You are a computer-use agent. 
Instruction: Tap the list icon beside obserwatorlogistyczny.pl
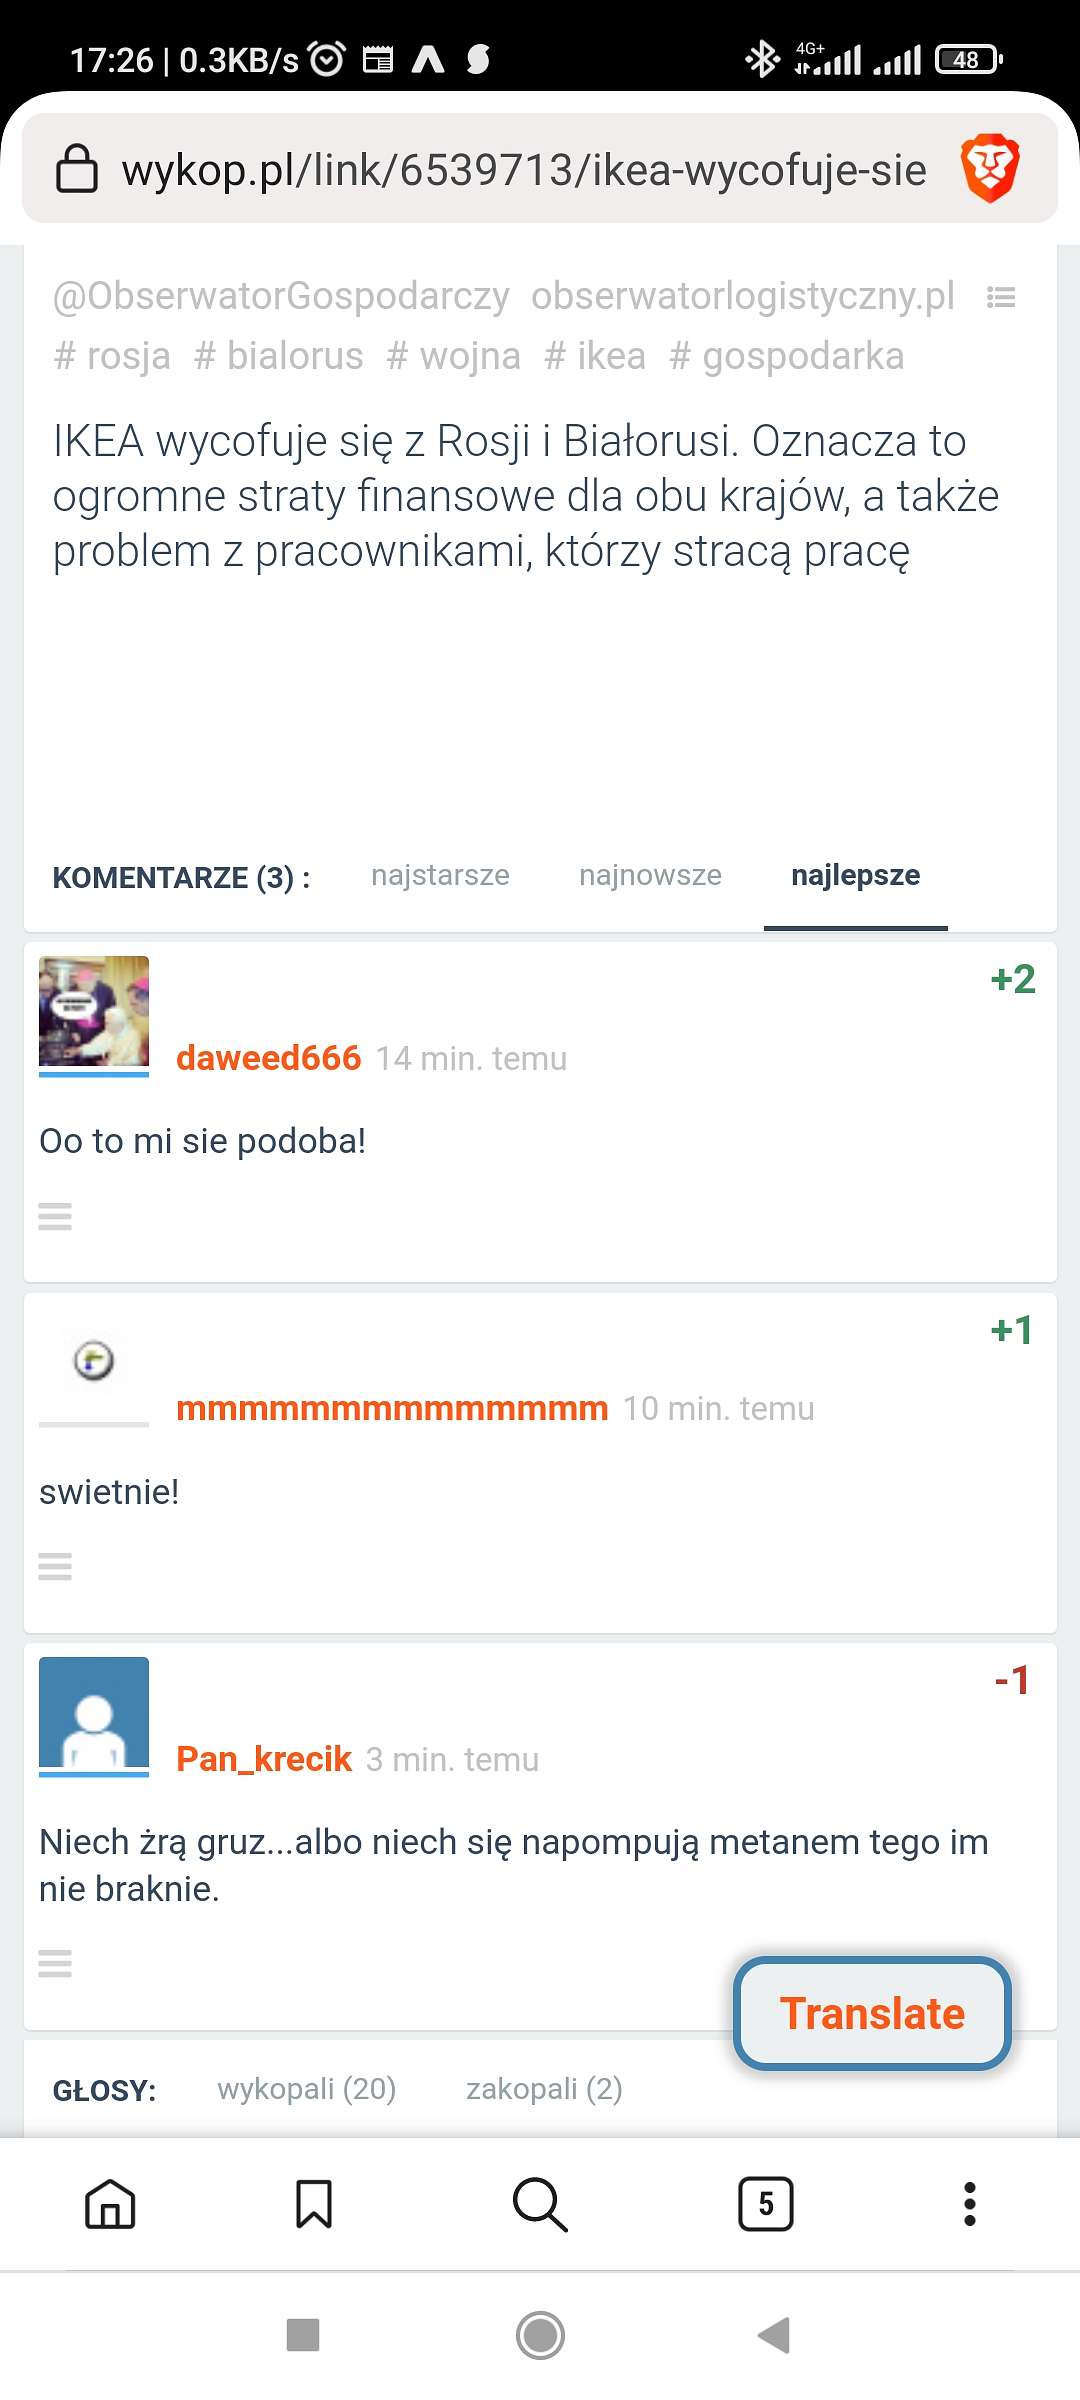(x=1001, y=297)
